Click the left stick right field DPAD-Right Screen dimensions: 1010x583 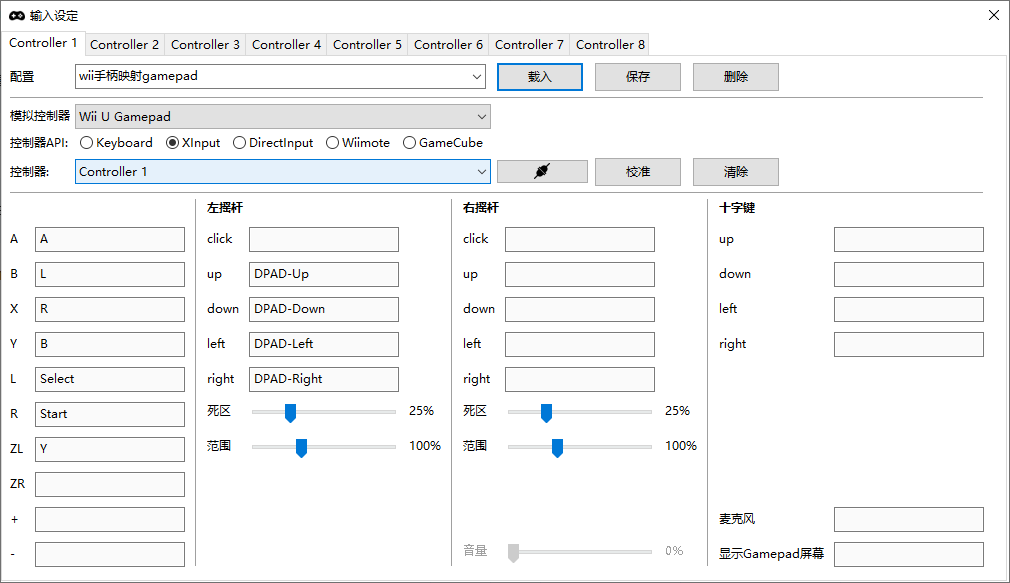click(324, 379)
